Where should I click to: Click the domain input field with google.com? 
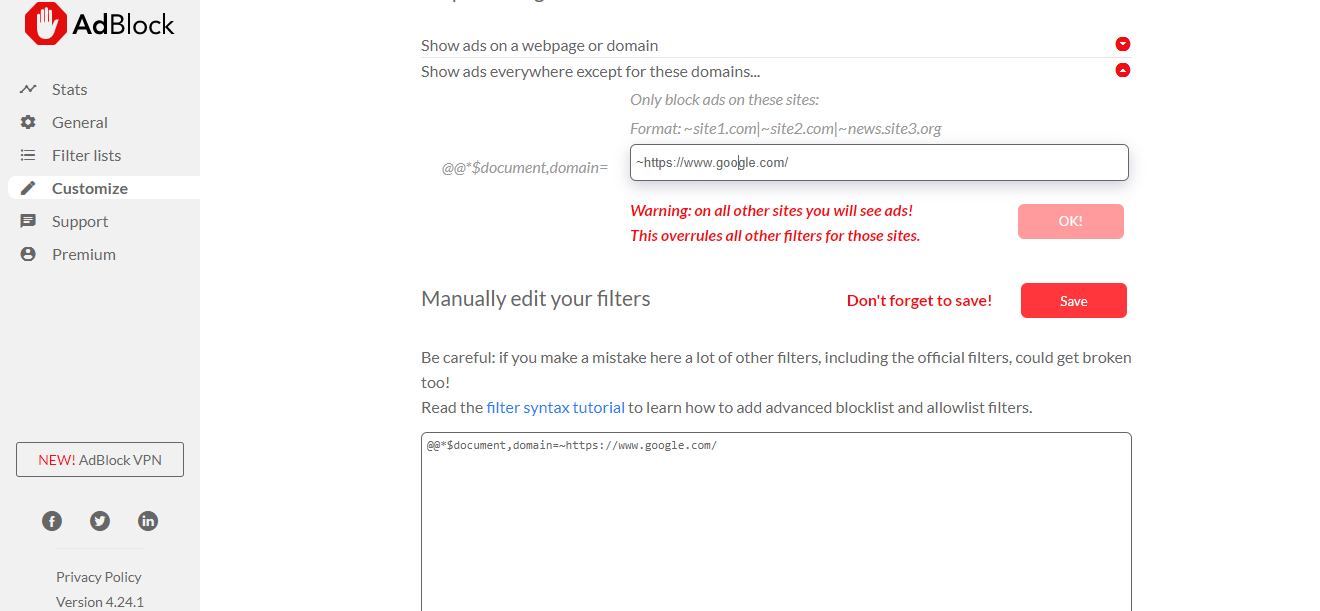point(879,163)
